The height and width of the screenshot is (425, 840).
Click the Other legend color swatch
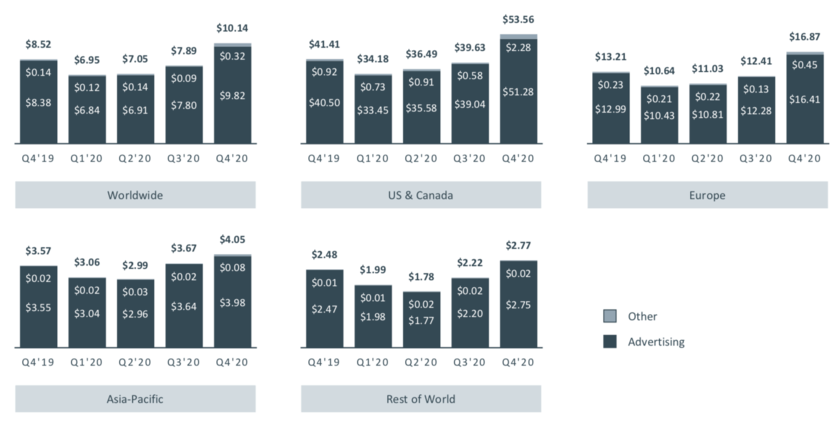coord(610,316)
